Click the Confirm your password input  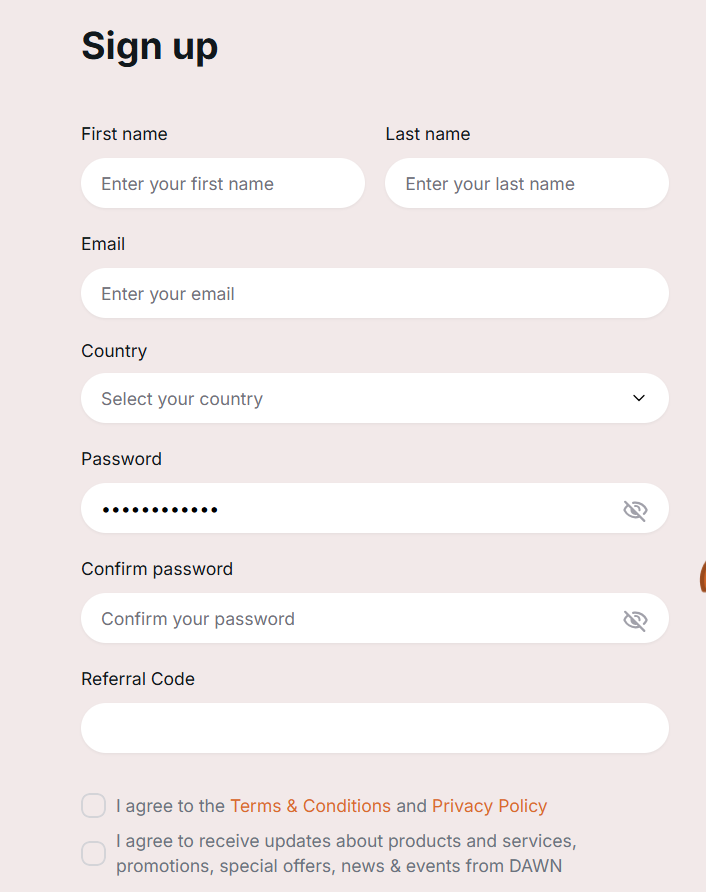375,618
